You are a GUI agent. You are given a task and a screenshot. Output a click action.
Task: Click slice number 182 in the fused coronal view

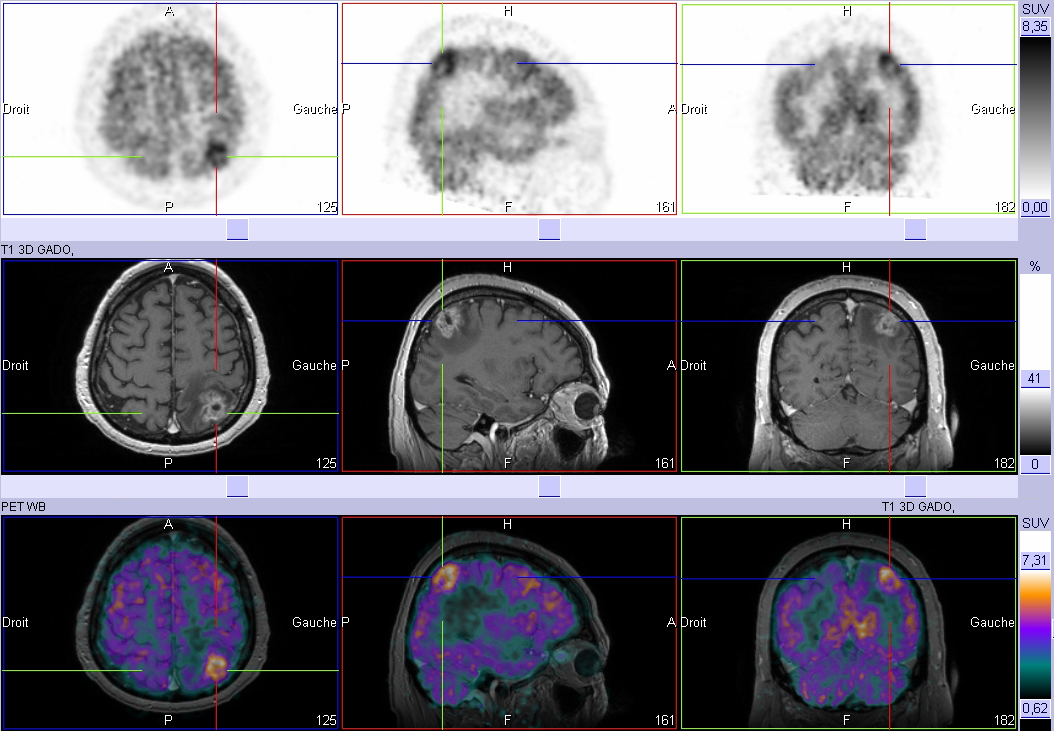(x=1005, y=720)
